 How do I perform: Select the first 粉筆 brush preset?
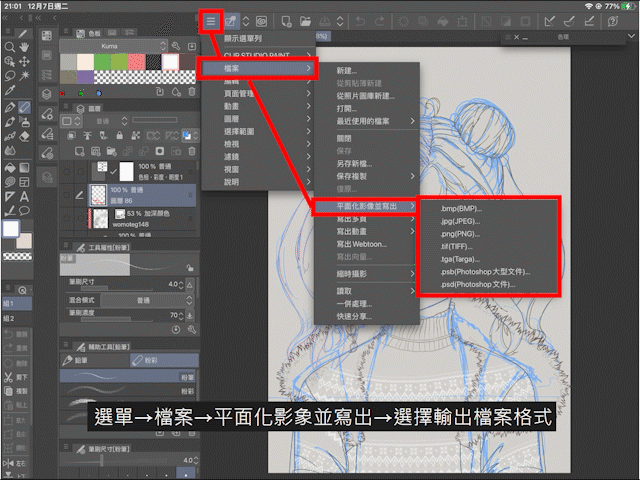pos(128,376)
